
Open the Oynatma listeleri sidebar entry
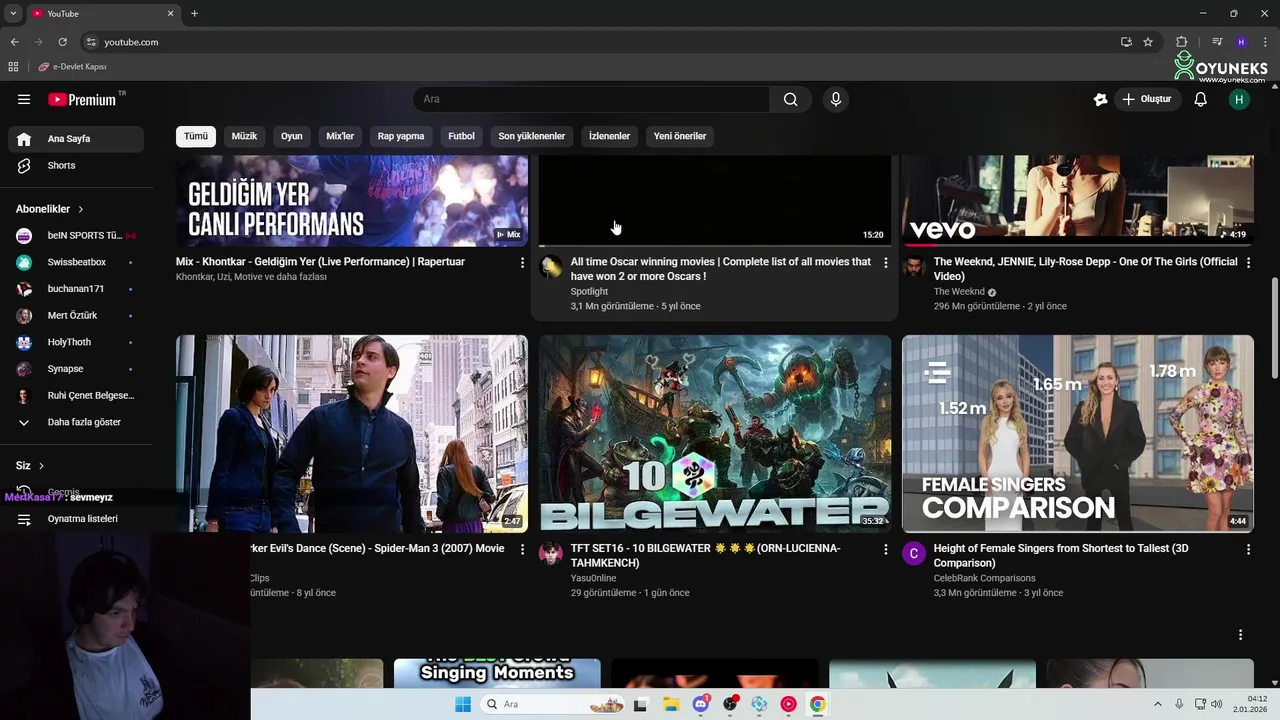click(76, 519)
